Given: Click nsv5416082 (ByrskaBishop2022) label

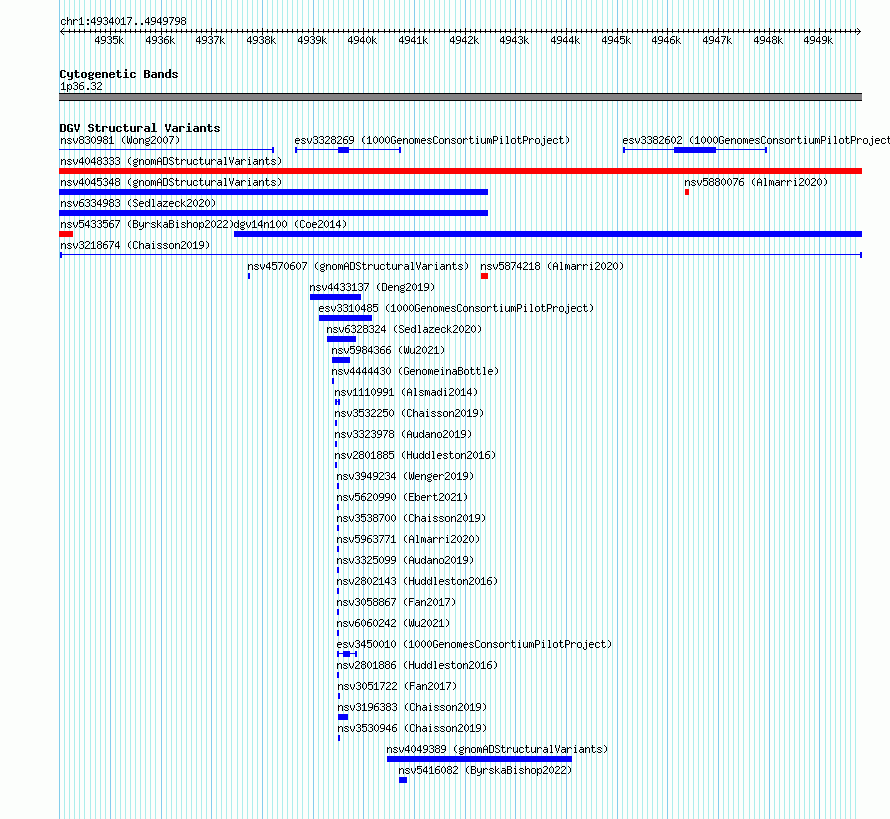Looking at the screenshot, I should [x=485, y=770].
